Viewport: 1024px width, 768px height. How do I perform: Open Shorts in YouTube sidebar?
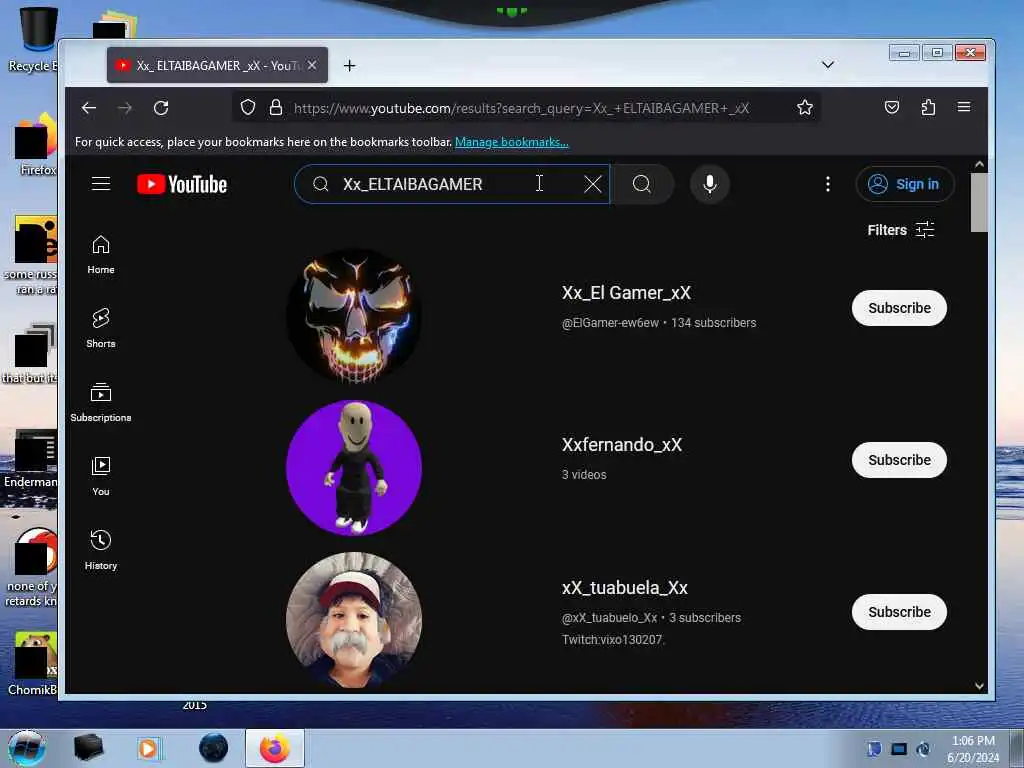click(101, 328)
